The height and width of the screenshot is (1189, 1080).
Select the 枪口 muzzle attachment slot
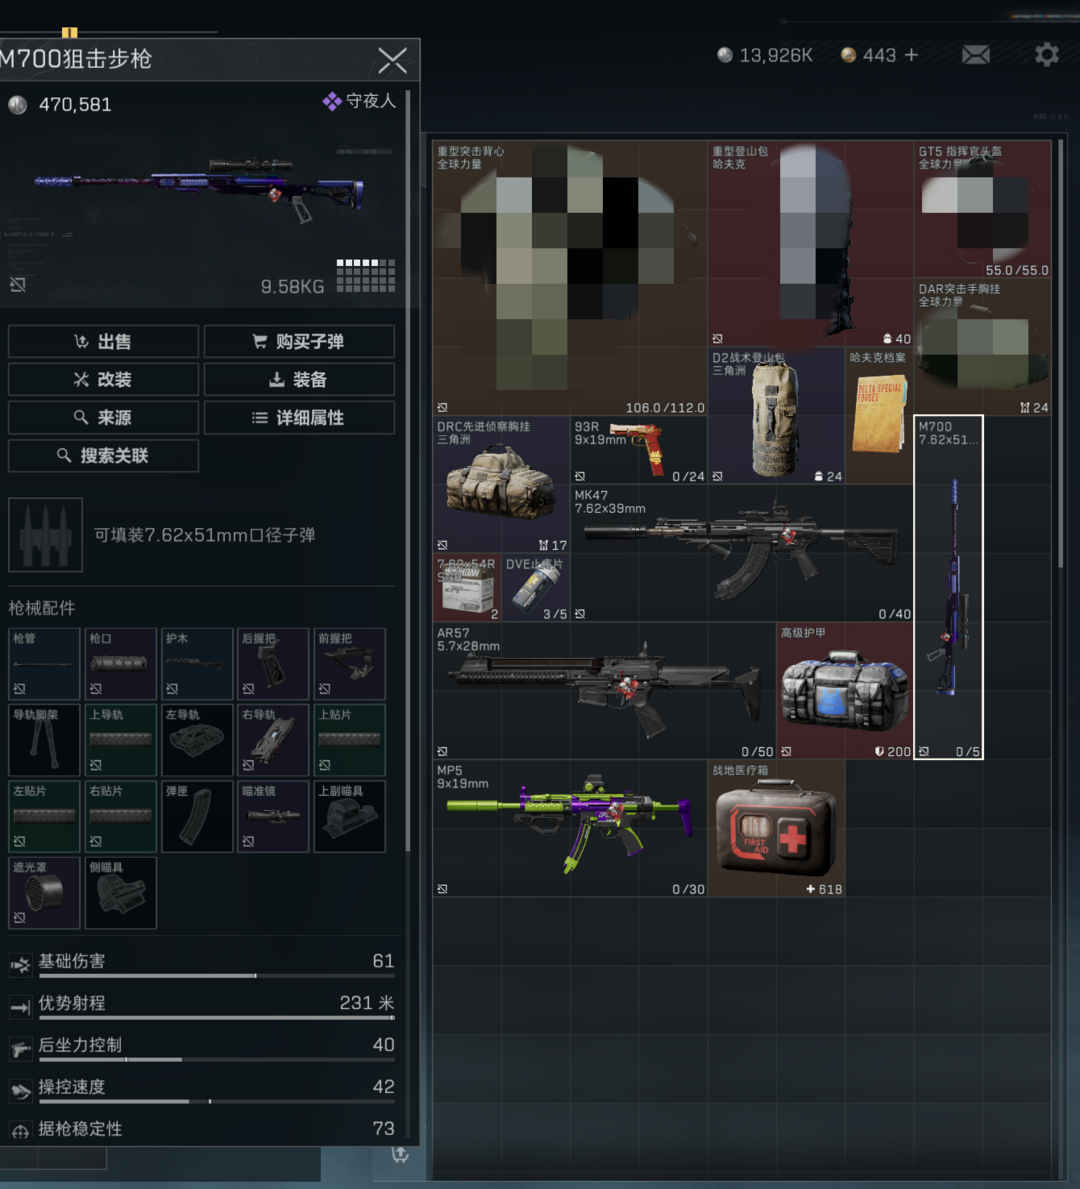click(x=121, y=664)
